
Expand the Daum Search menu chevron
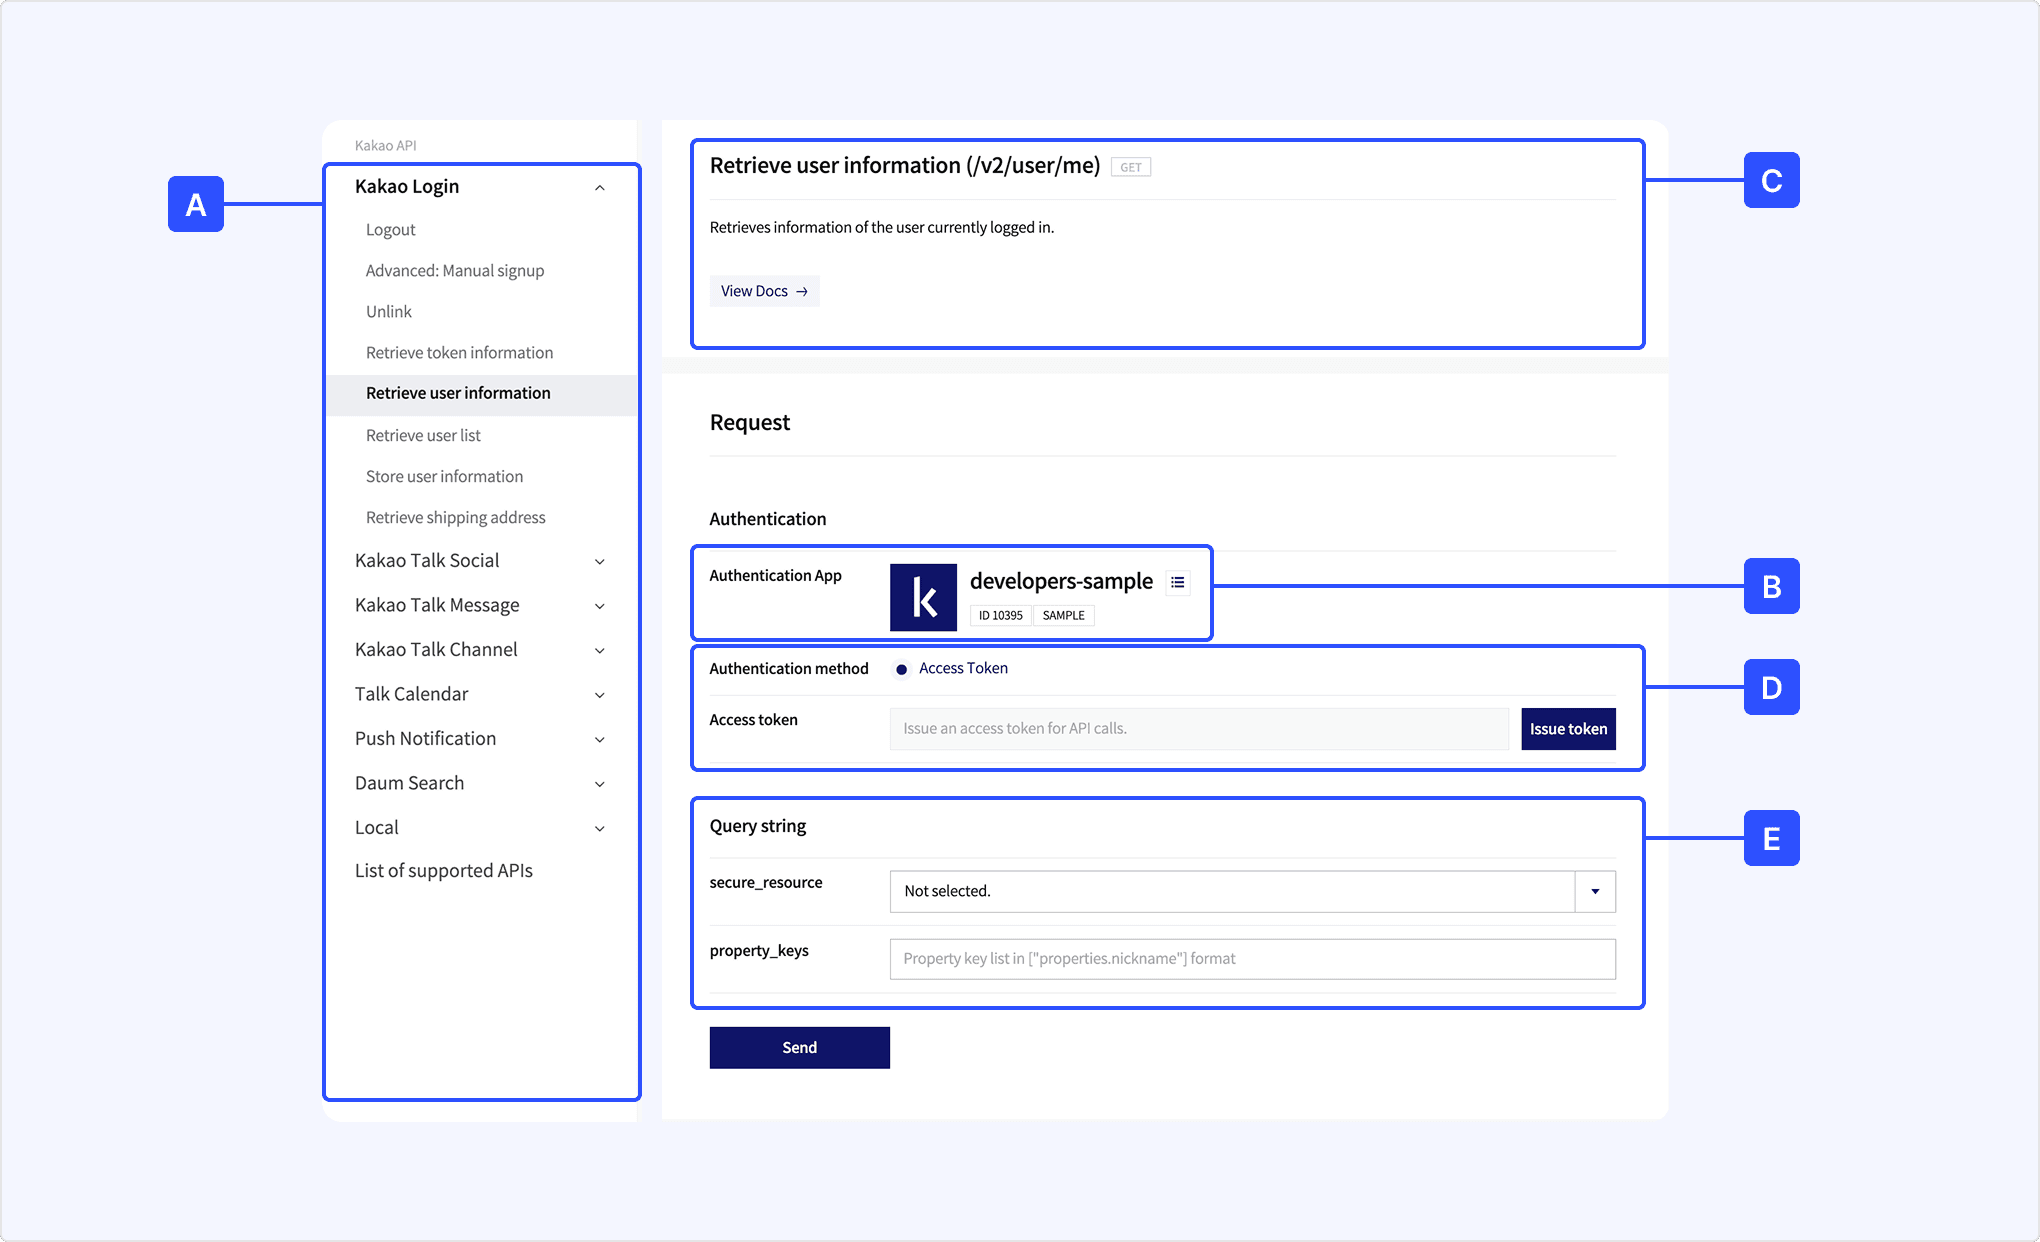[600, 784]
